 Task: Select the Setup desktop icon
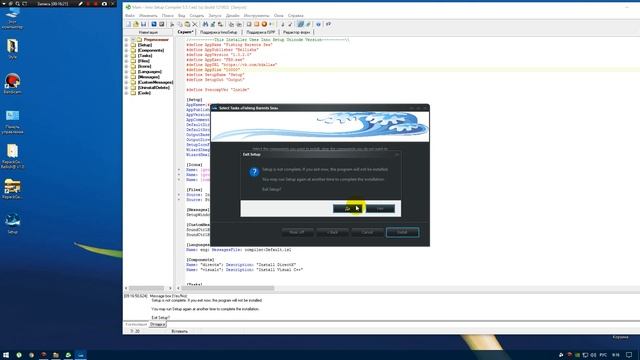[12, 224]
